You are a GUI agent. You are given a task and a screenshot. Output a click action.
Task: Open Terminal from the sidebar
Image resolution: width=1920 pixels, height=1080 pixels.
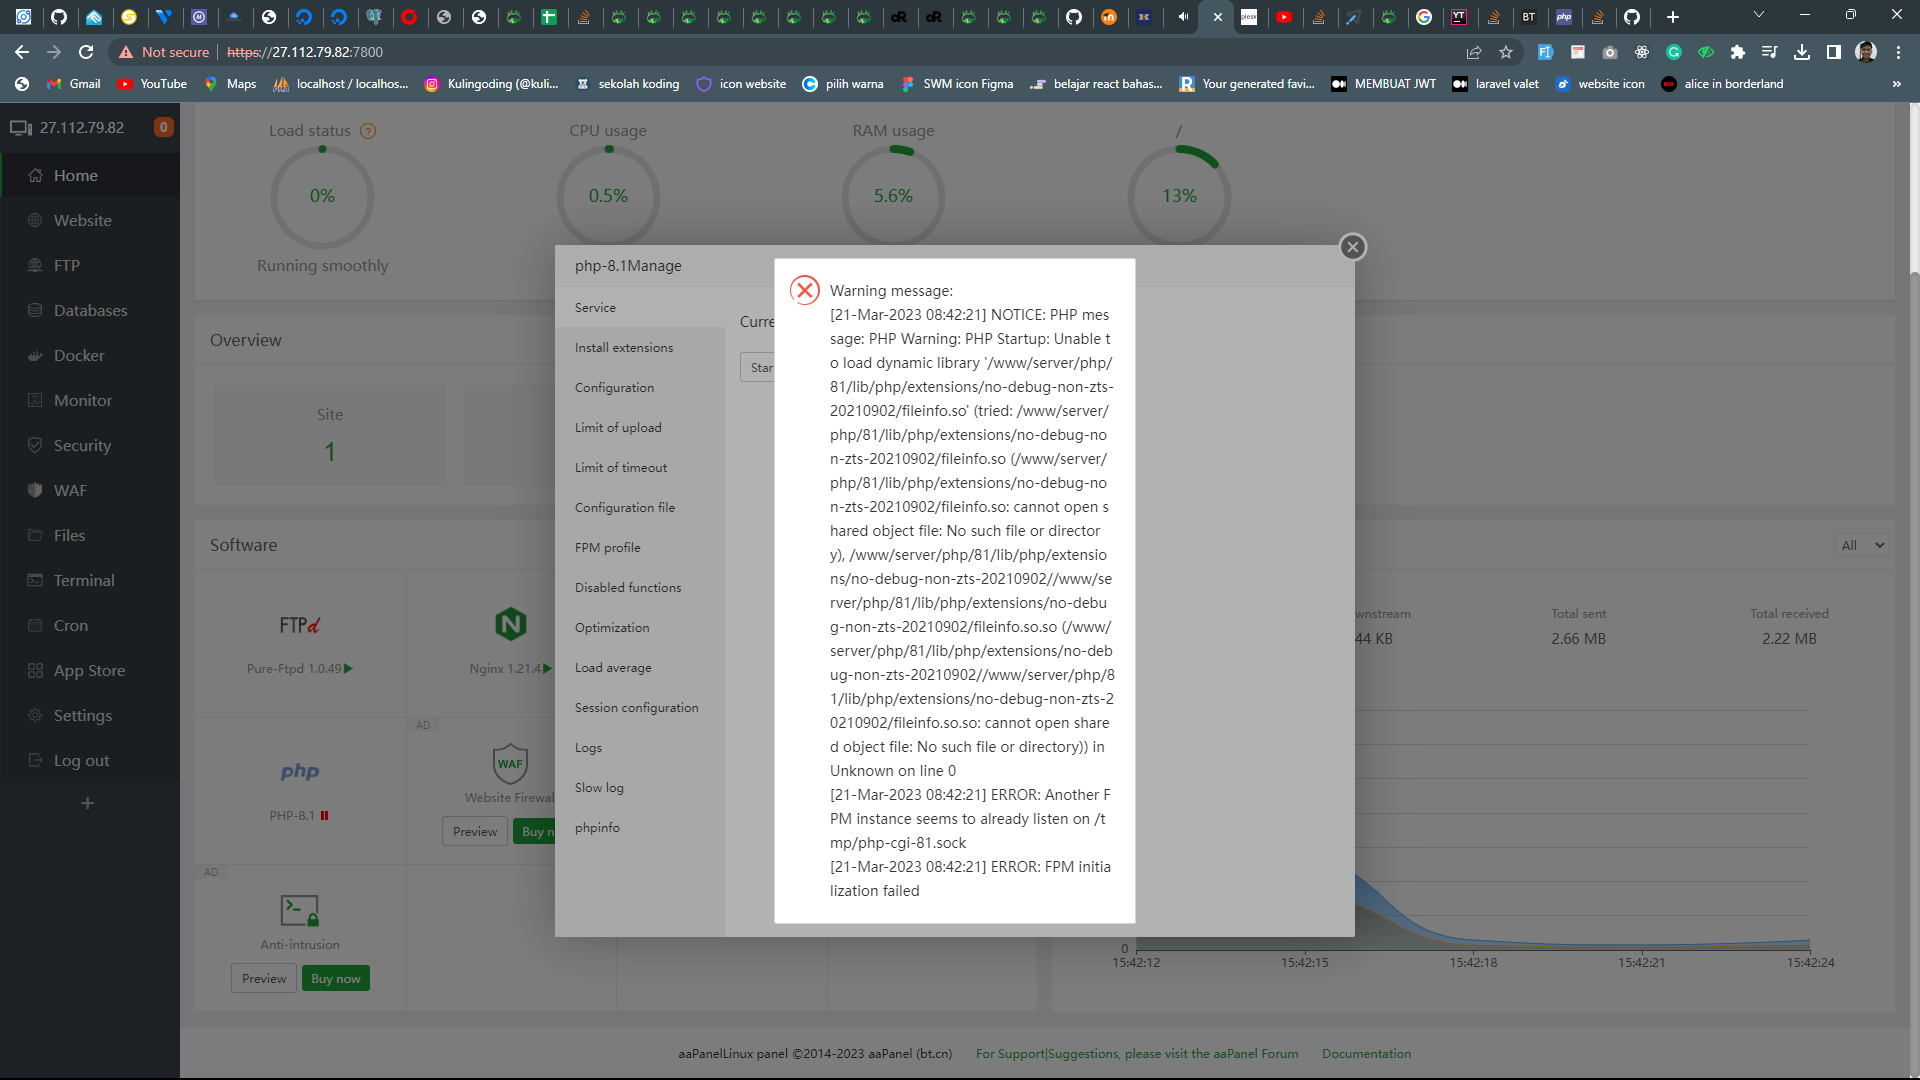coord(84,580)
